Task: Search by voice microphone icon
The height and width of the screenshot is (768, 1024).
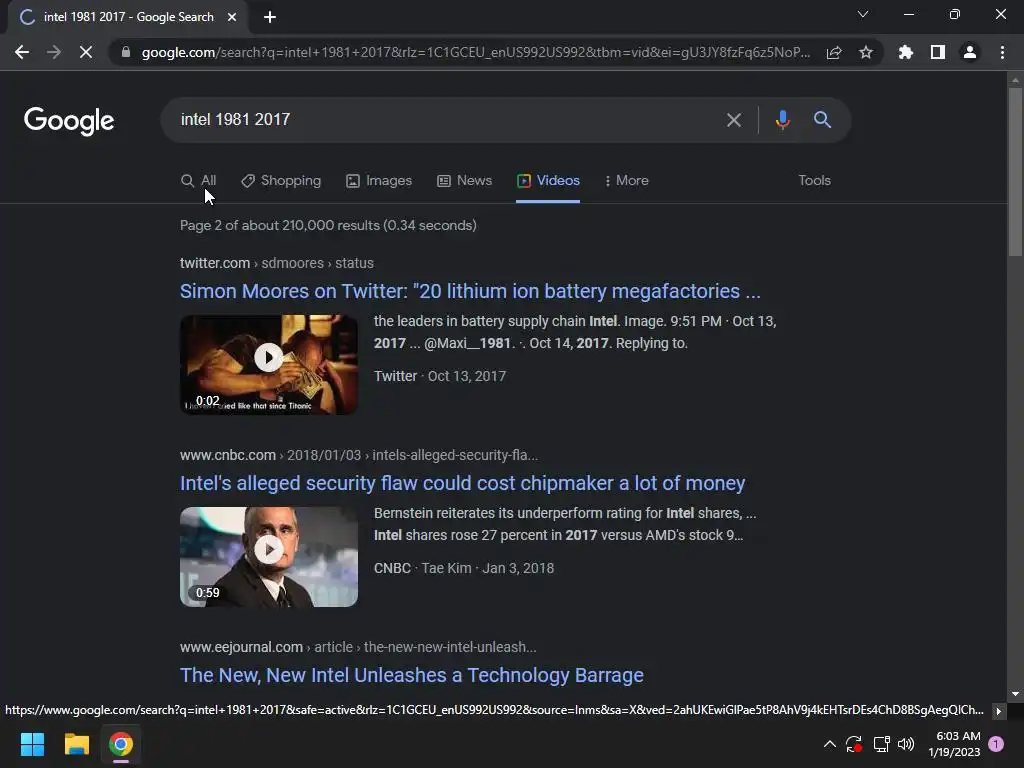Action: [x=782, y=120]
